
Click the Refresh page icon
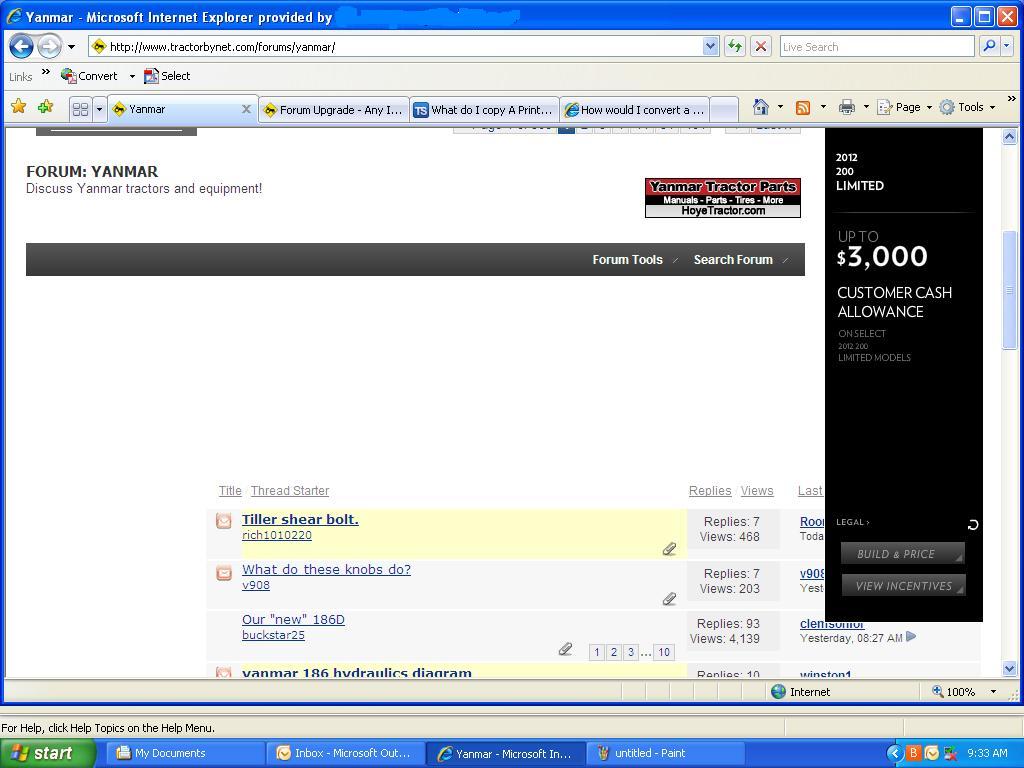tap(735, 46)
